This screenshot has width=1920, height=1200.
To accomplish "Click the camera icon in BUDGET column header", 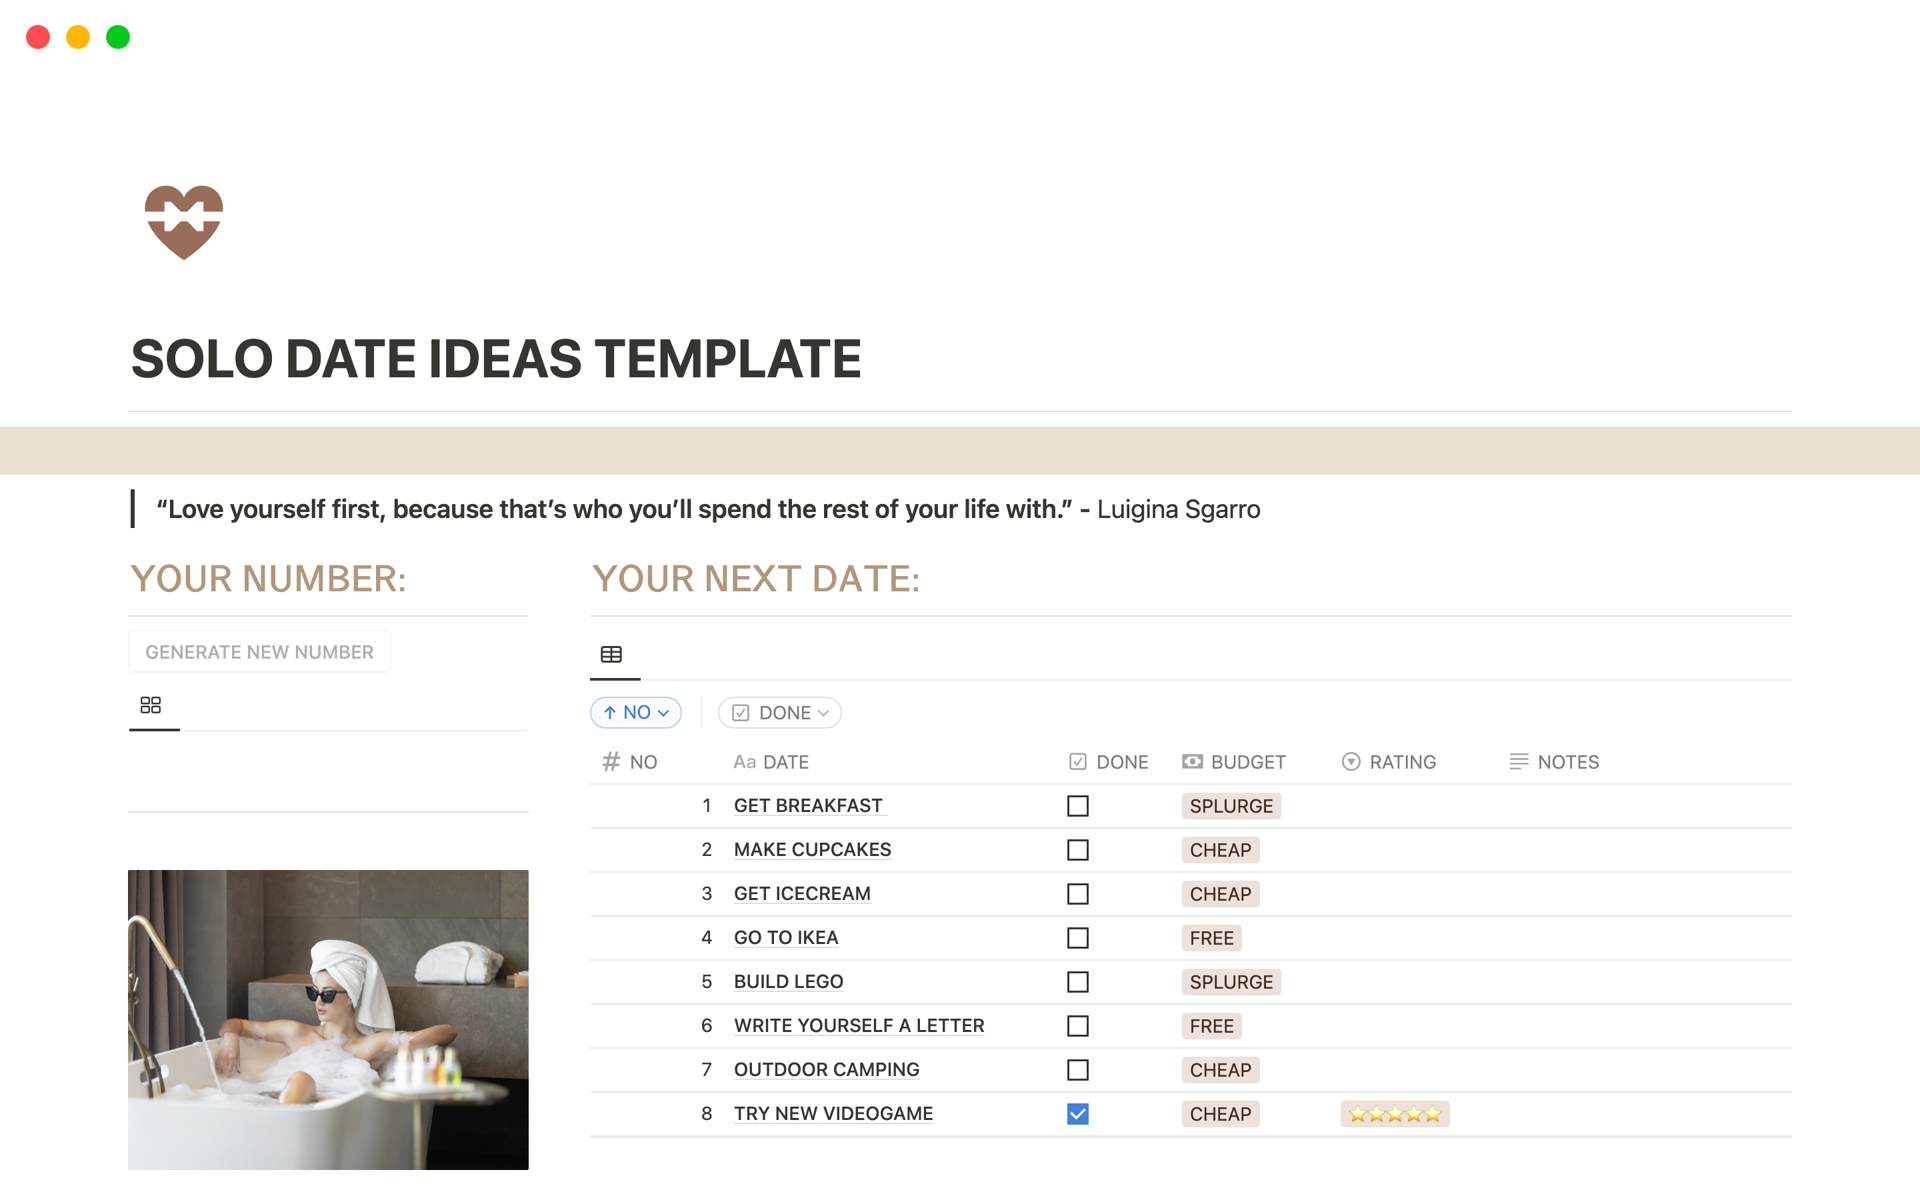I will tap(1190, 760).
